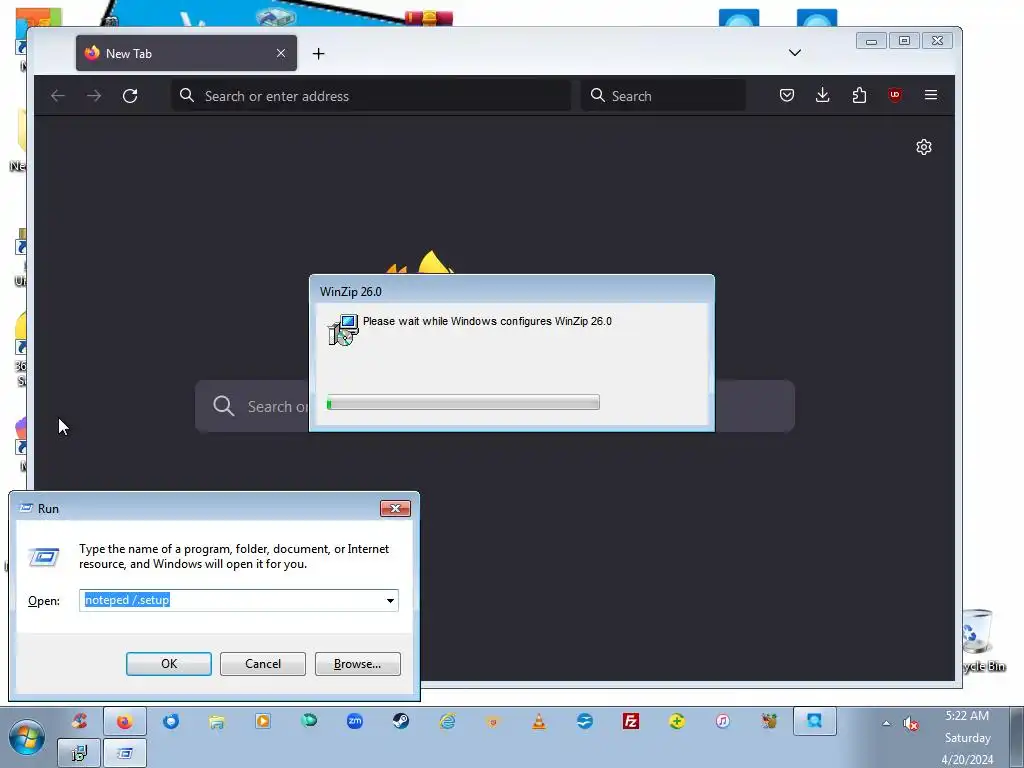1024x768 pixels.
Task: Switch to the installer taskbar button
Action: 78,753
